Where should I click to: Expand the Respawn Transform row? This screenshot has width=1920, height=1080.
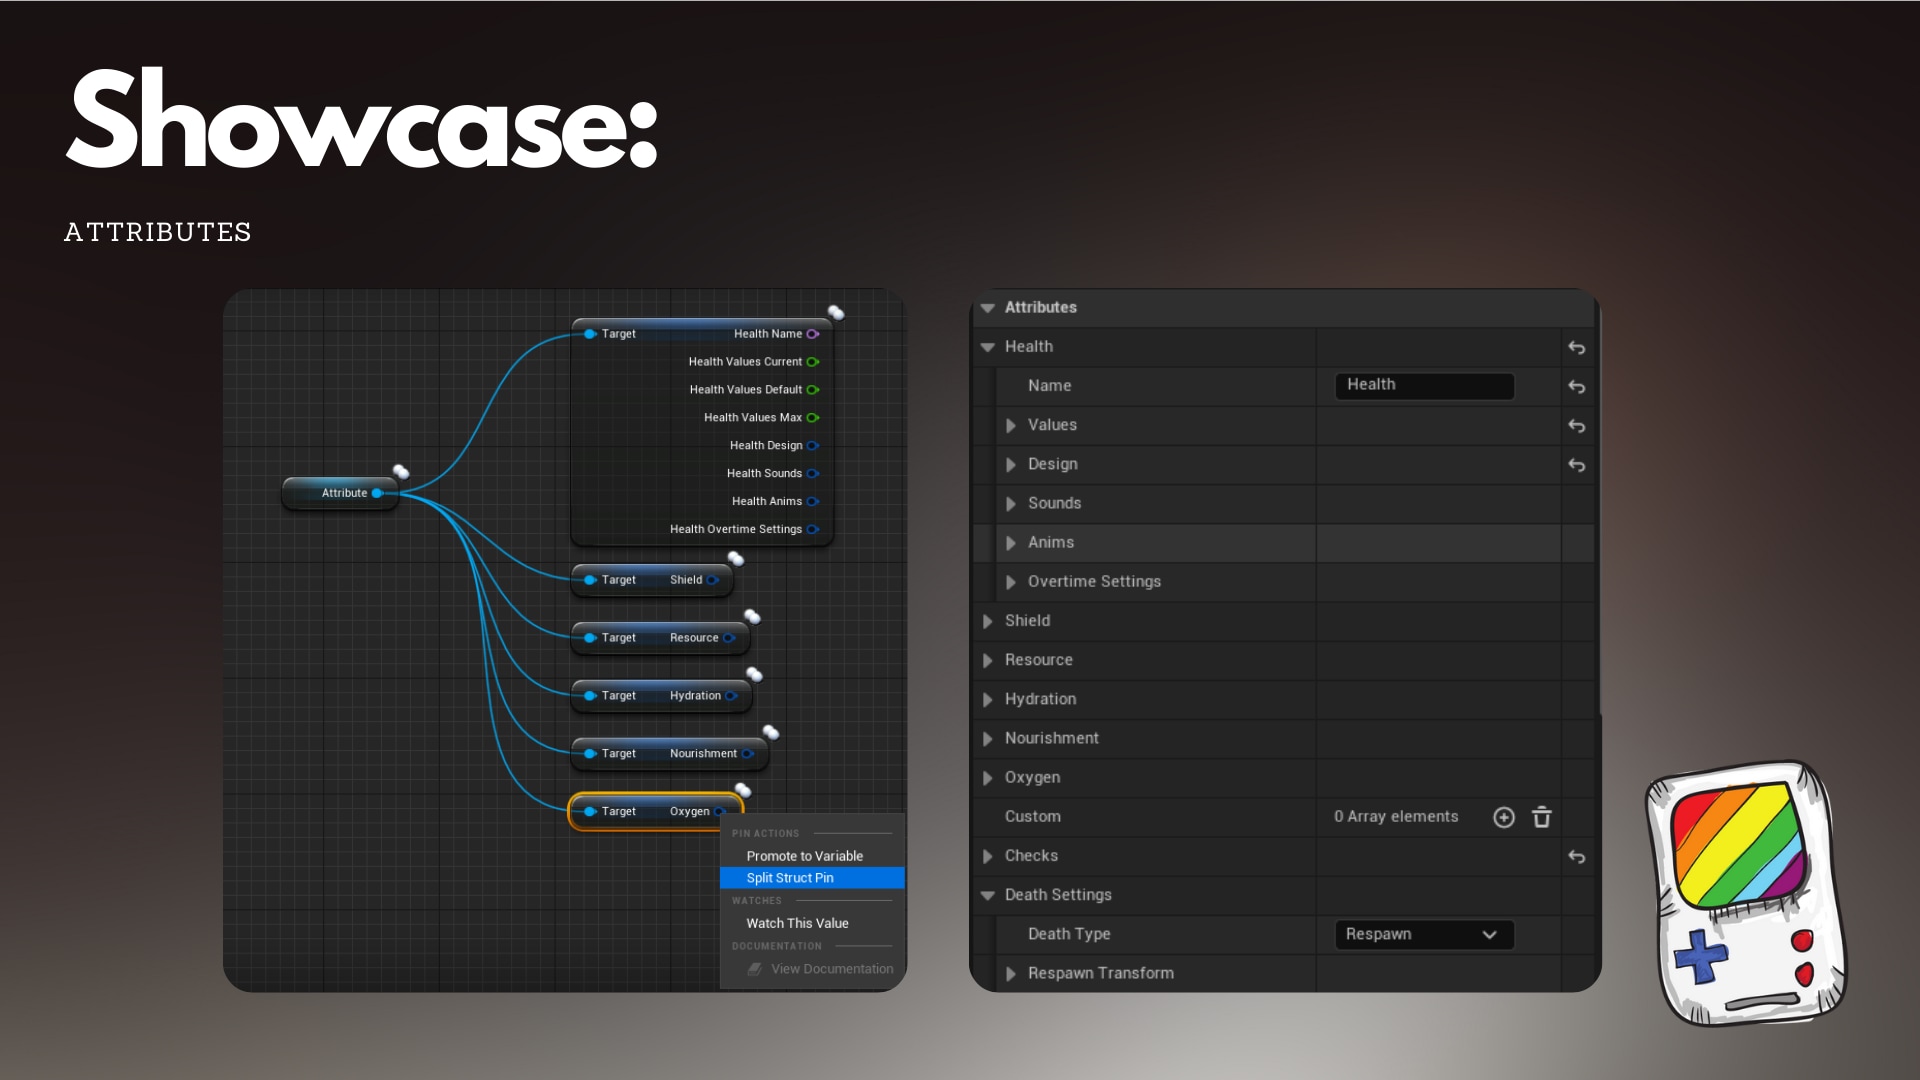[x=1011, y=974]
